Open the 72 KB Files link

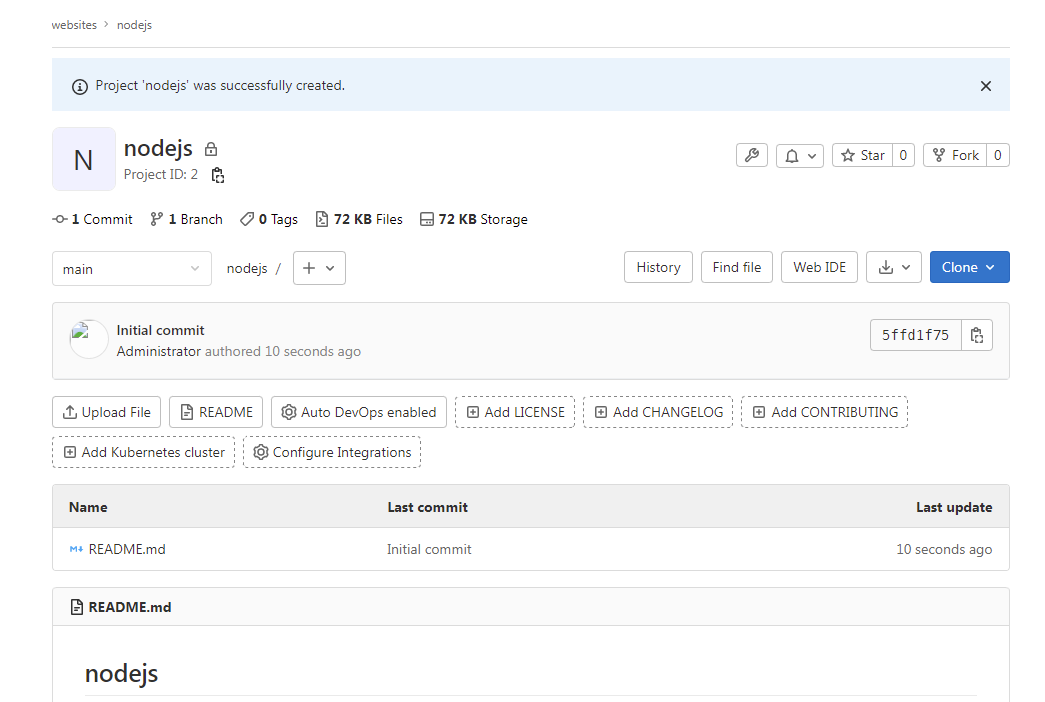(x=359, y=219)
